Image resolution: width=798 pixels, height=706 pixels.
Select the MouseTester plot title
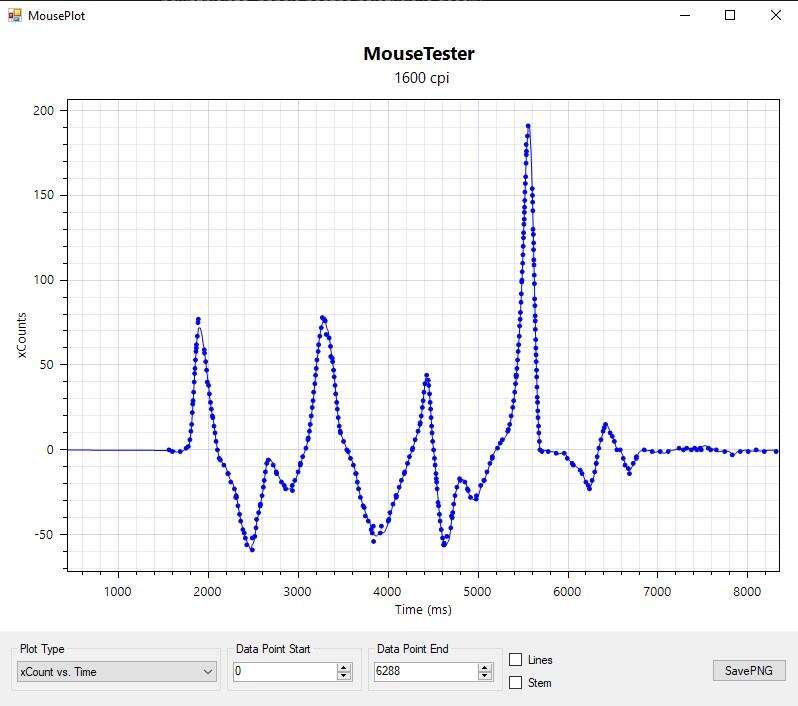(x=418, y=54)
